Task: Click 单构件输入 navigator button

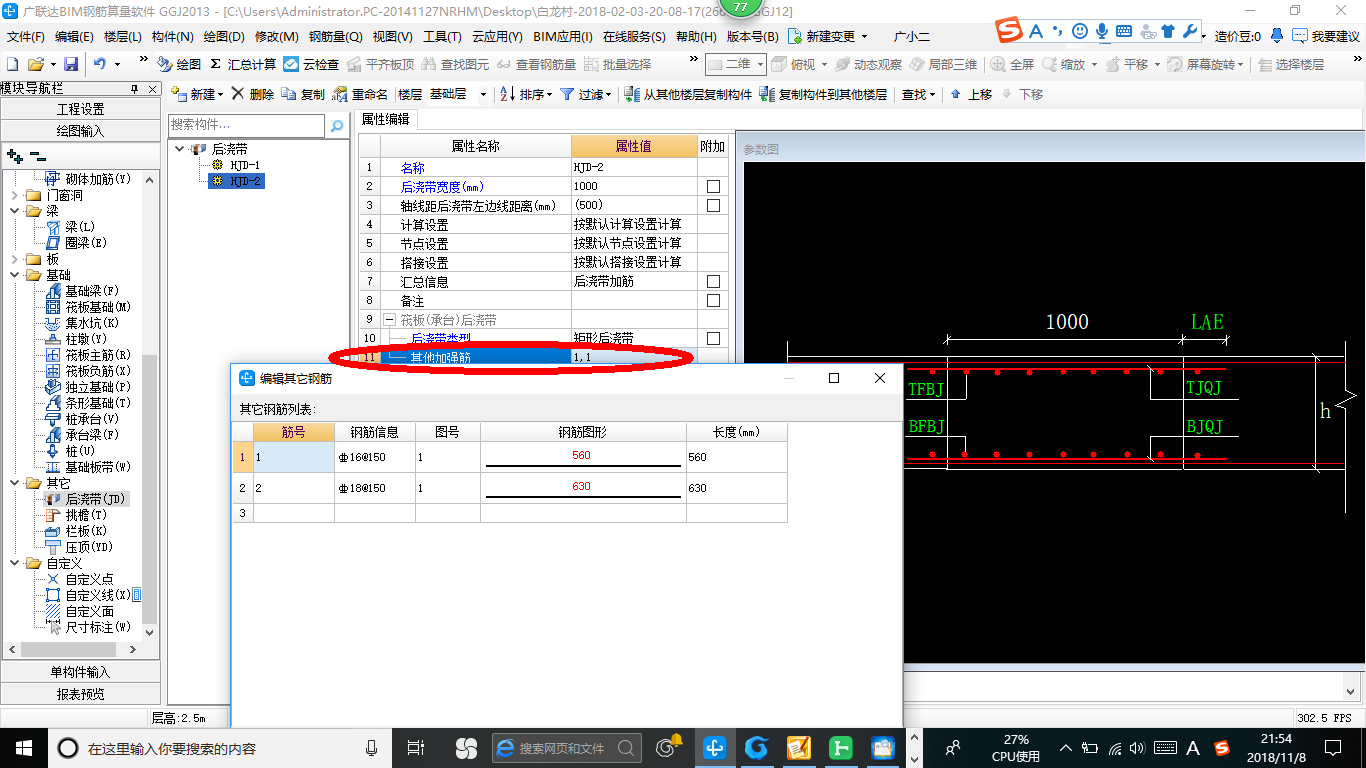Action: coord(80,672)
